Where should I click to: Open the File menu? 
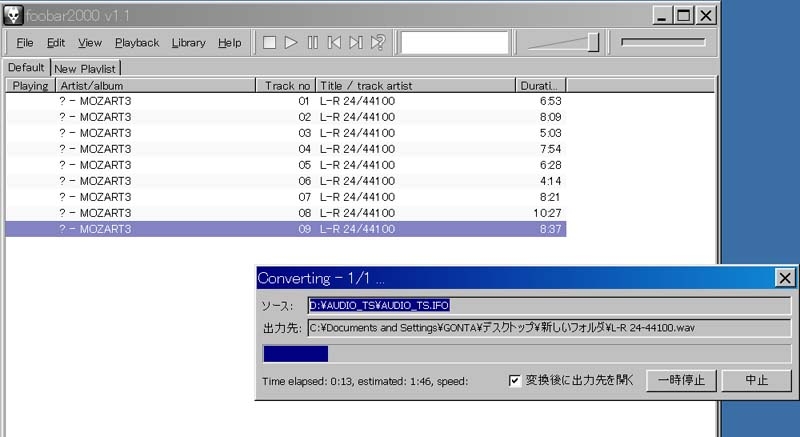[x=25, y=43]
